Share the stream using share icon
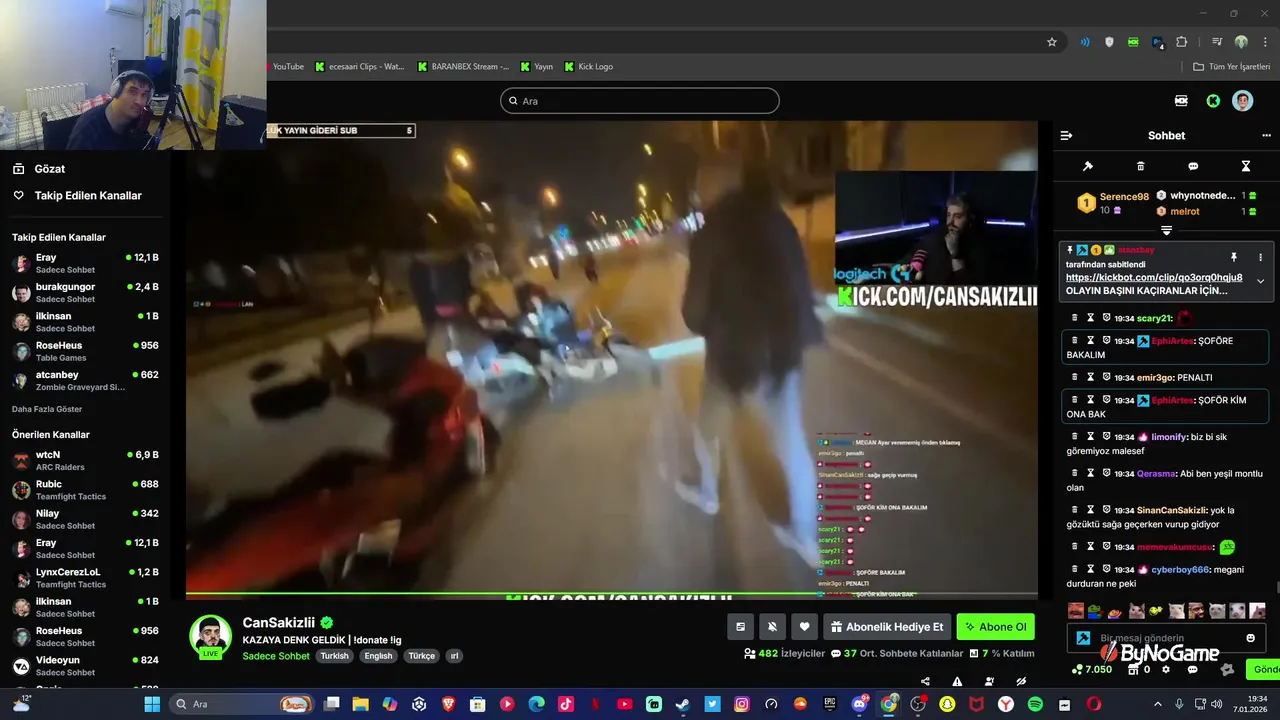1280x720 pixels. pos(925,682)
